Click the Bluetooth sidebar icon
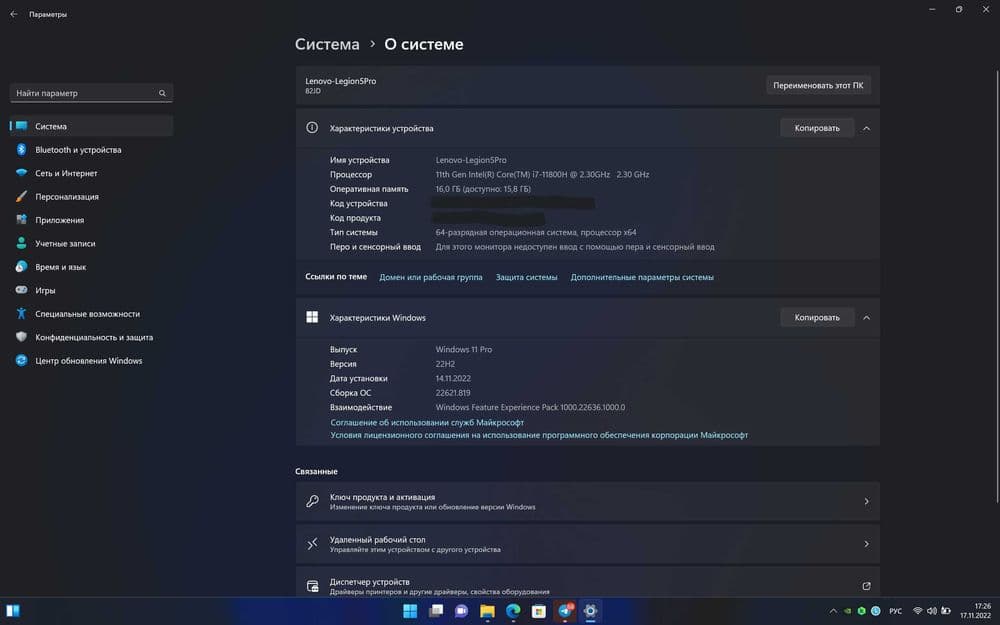 (x=21, y=149)
